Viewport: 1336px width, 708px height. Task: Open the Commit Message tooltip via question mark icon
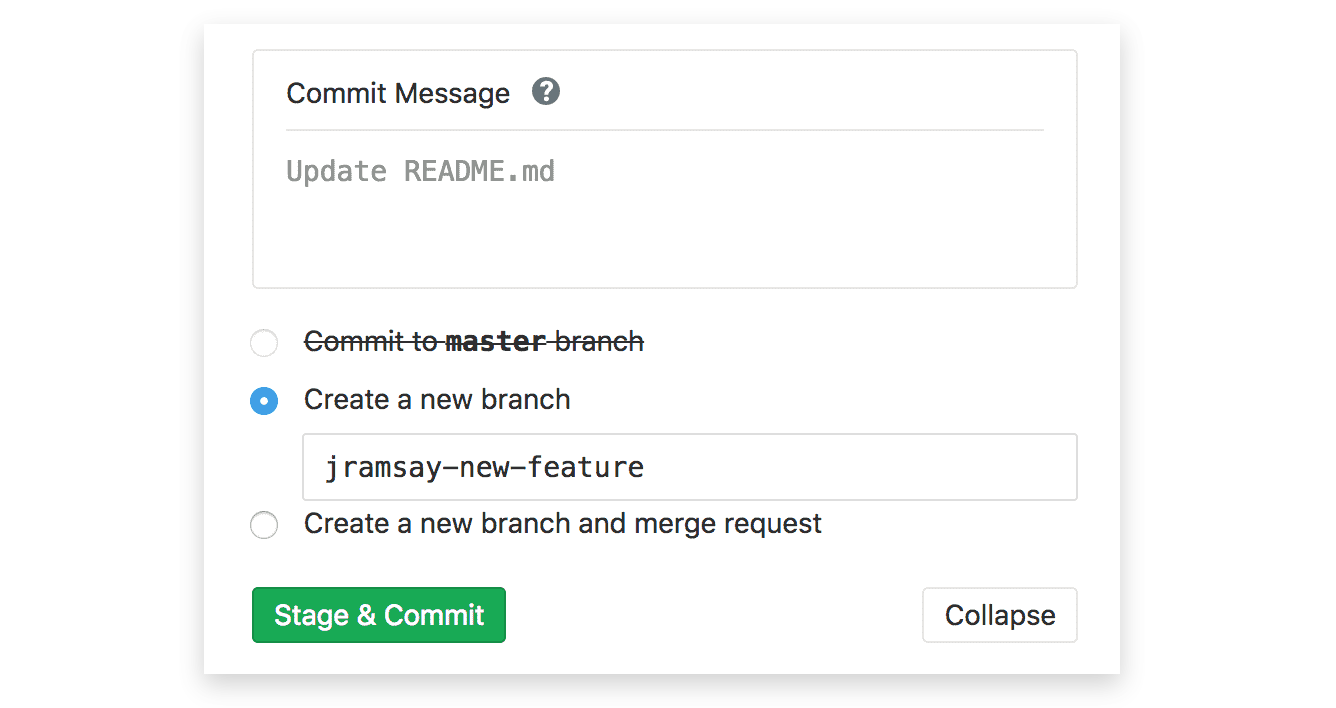[x=546, y=91]
